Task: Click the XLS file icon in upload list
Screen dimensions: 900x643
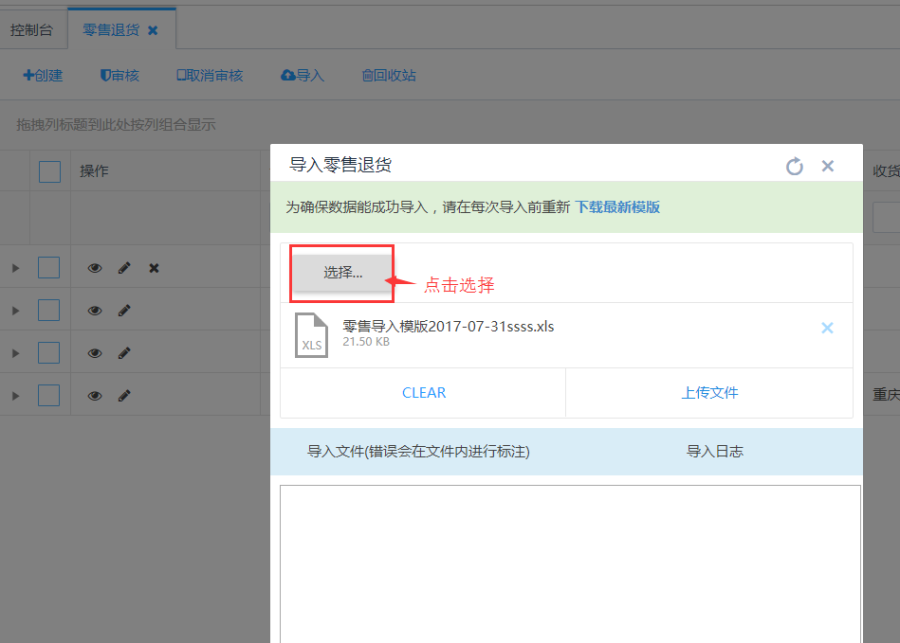Action: click(311, 334)
